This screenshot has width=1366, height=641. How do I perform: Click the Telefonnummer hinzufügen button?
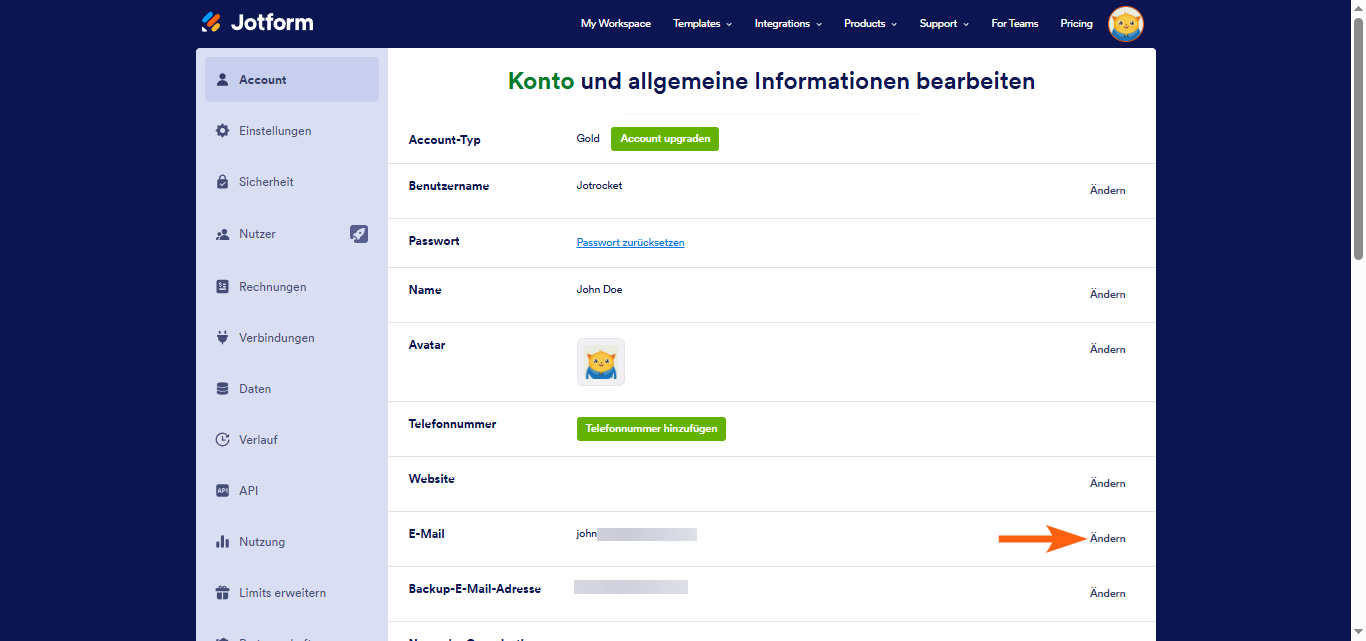click(x=651, y=429)
